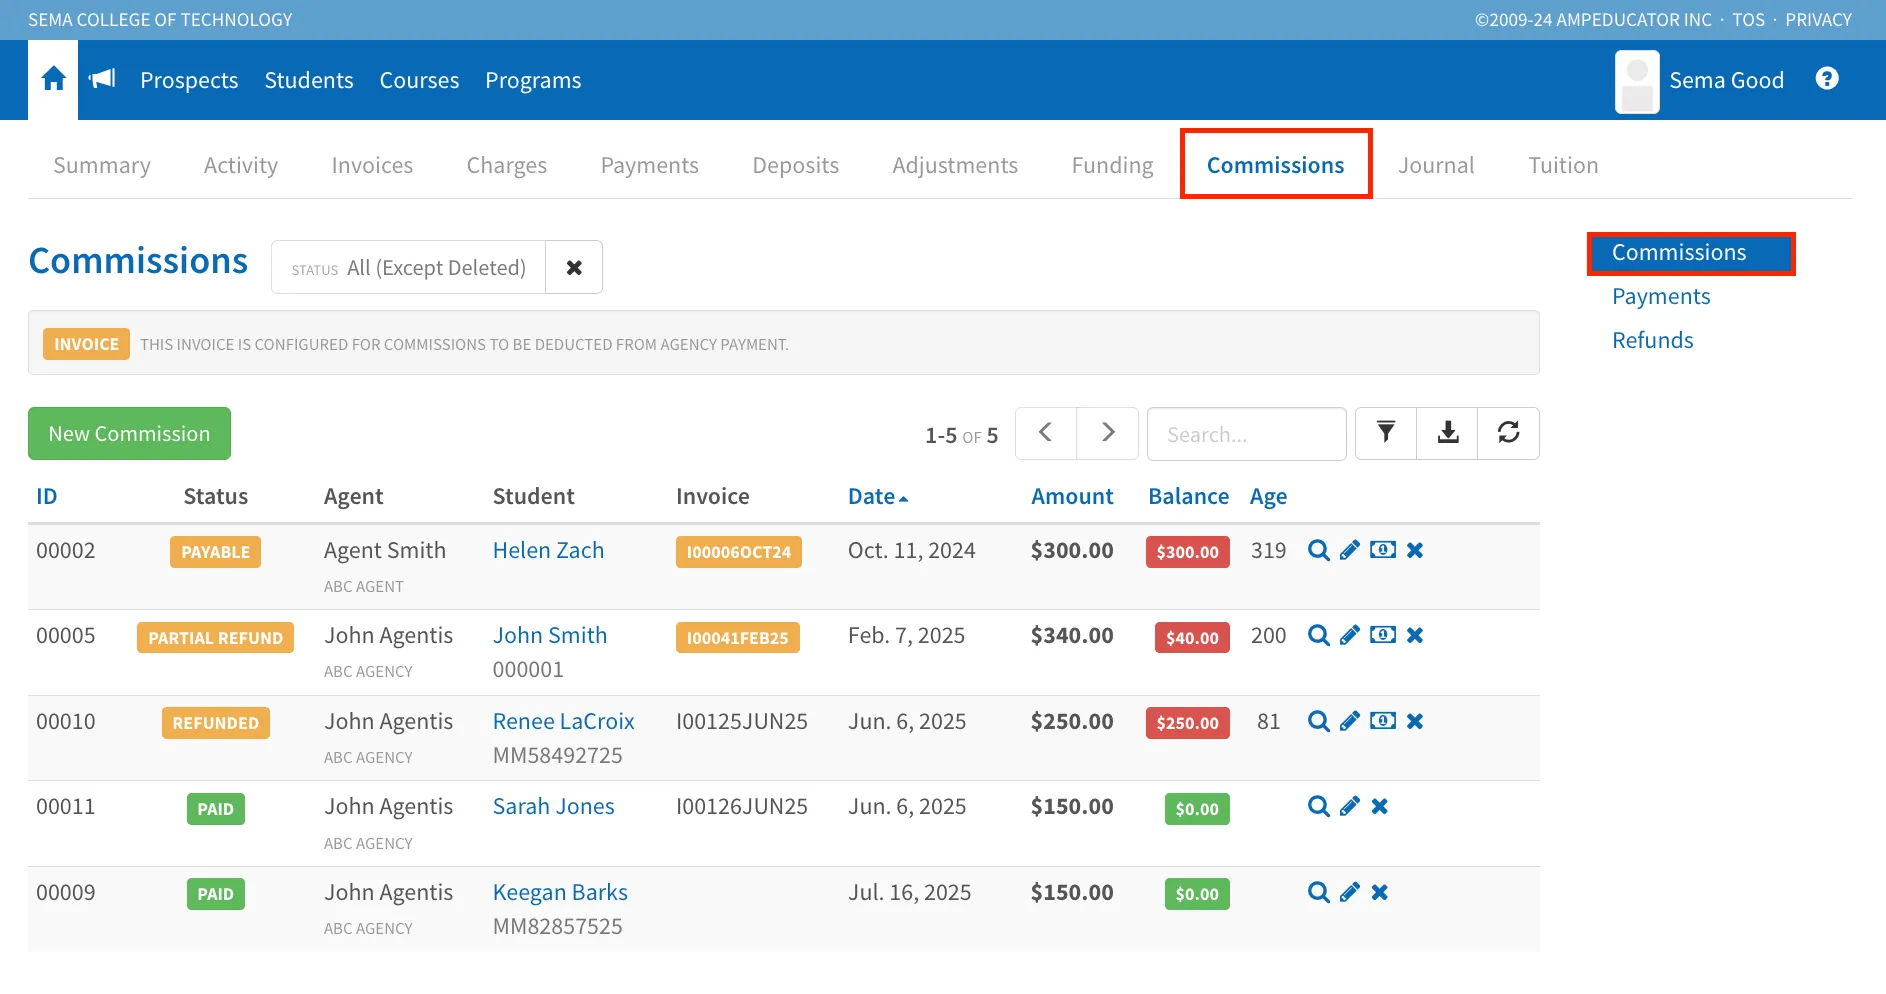1886x994 pixels.
Task: Delete commission 00011
Action: click(1380, 806)
